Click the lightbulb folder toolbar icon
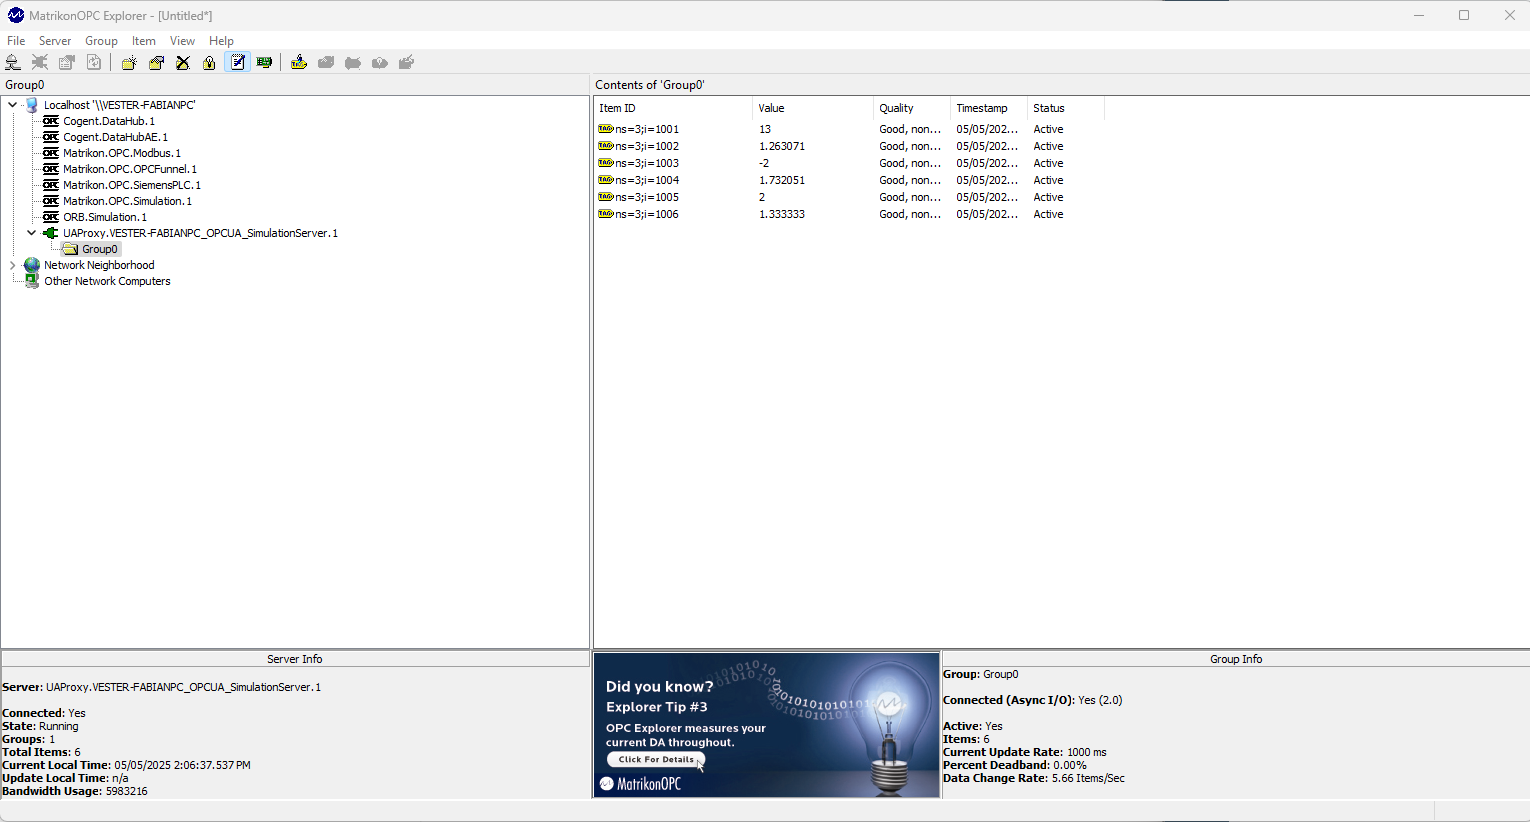 point(209,62)
